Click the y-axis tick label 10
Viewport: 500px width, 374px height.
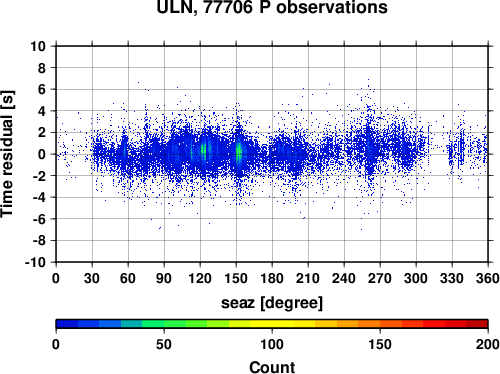(x=38, y=46)
